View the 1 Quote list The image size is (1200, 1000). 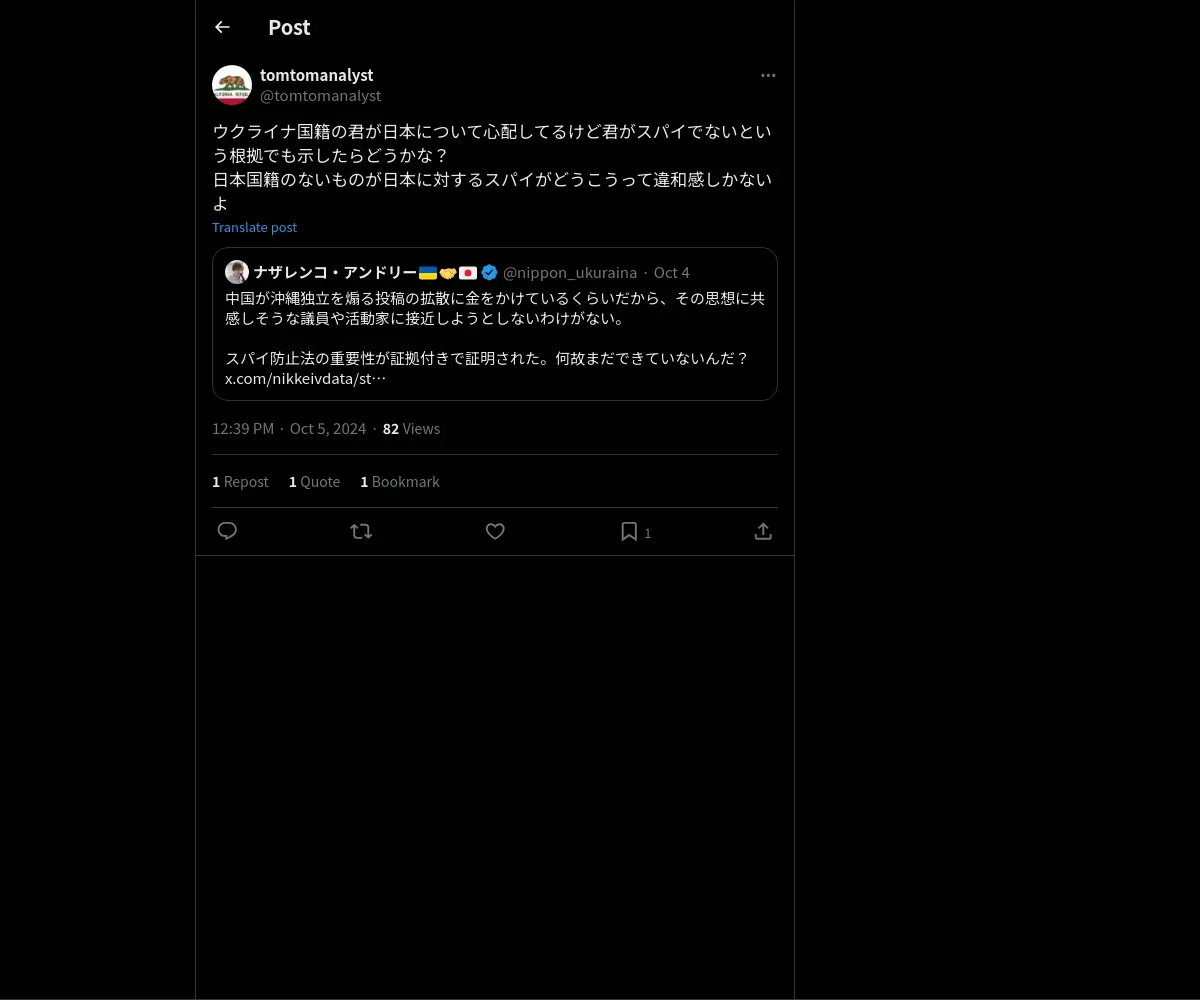point(314,482)
